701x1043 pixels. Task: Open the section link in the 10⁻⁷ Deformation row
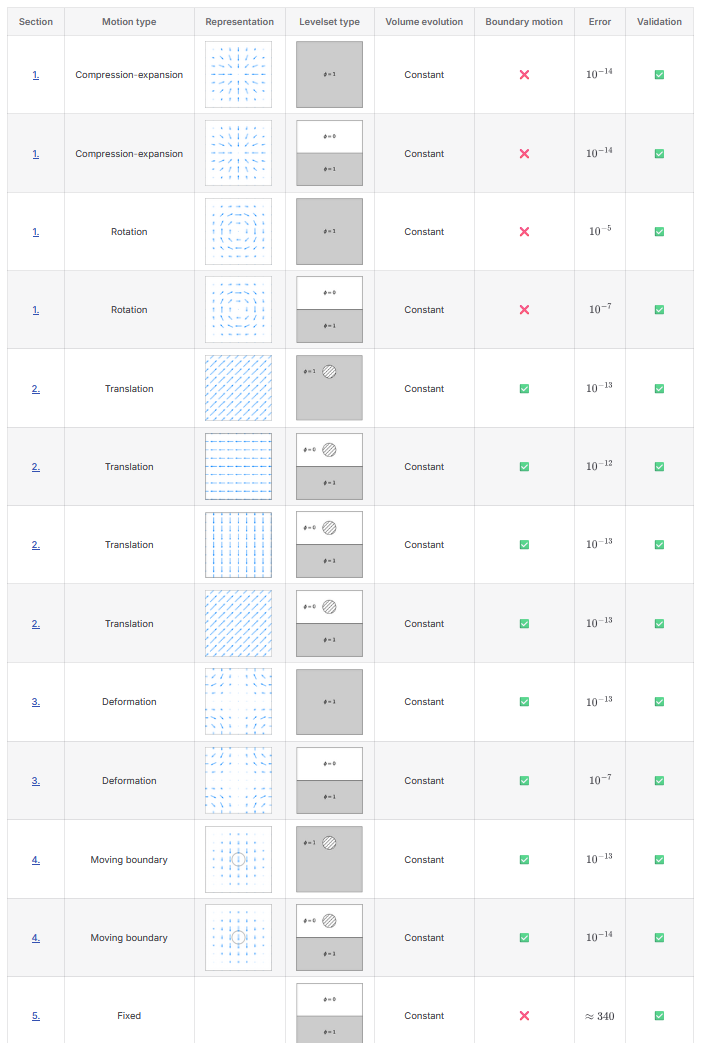(36, 781)
